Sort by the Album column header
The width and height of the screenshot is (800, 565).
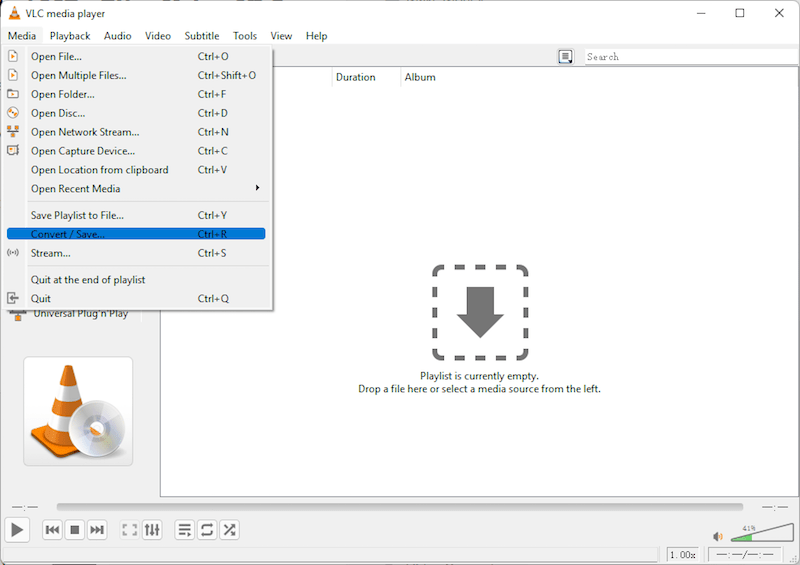coord(420,77)
